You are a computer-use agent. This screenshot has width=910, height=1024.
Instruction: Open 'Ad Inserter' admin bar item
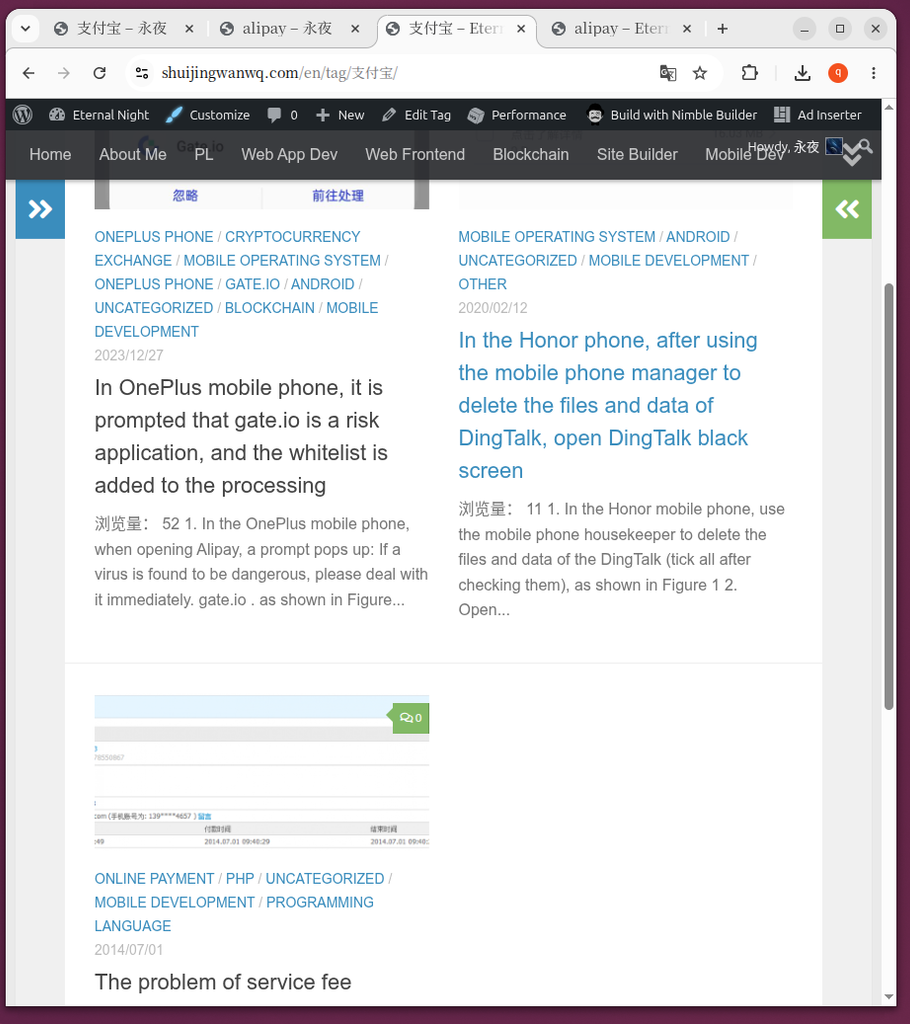(817, 115)
